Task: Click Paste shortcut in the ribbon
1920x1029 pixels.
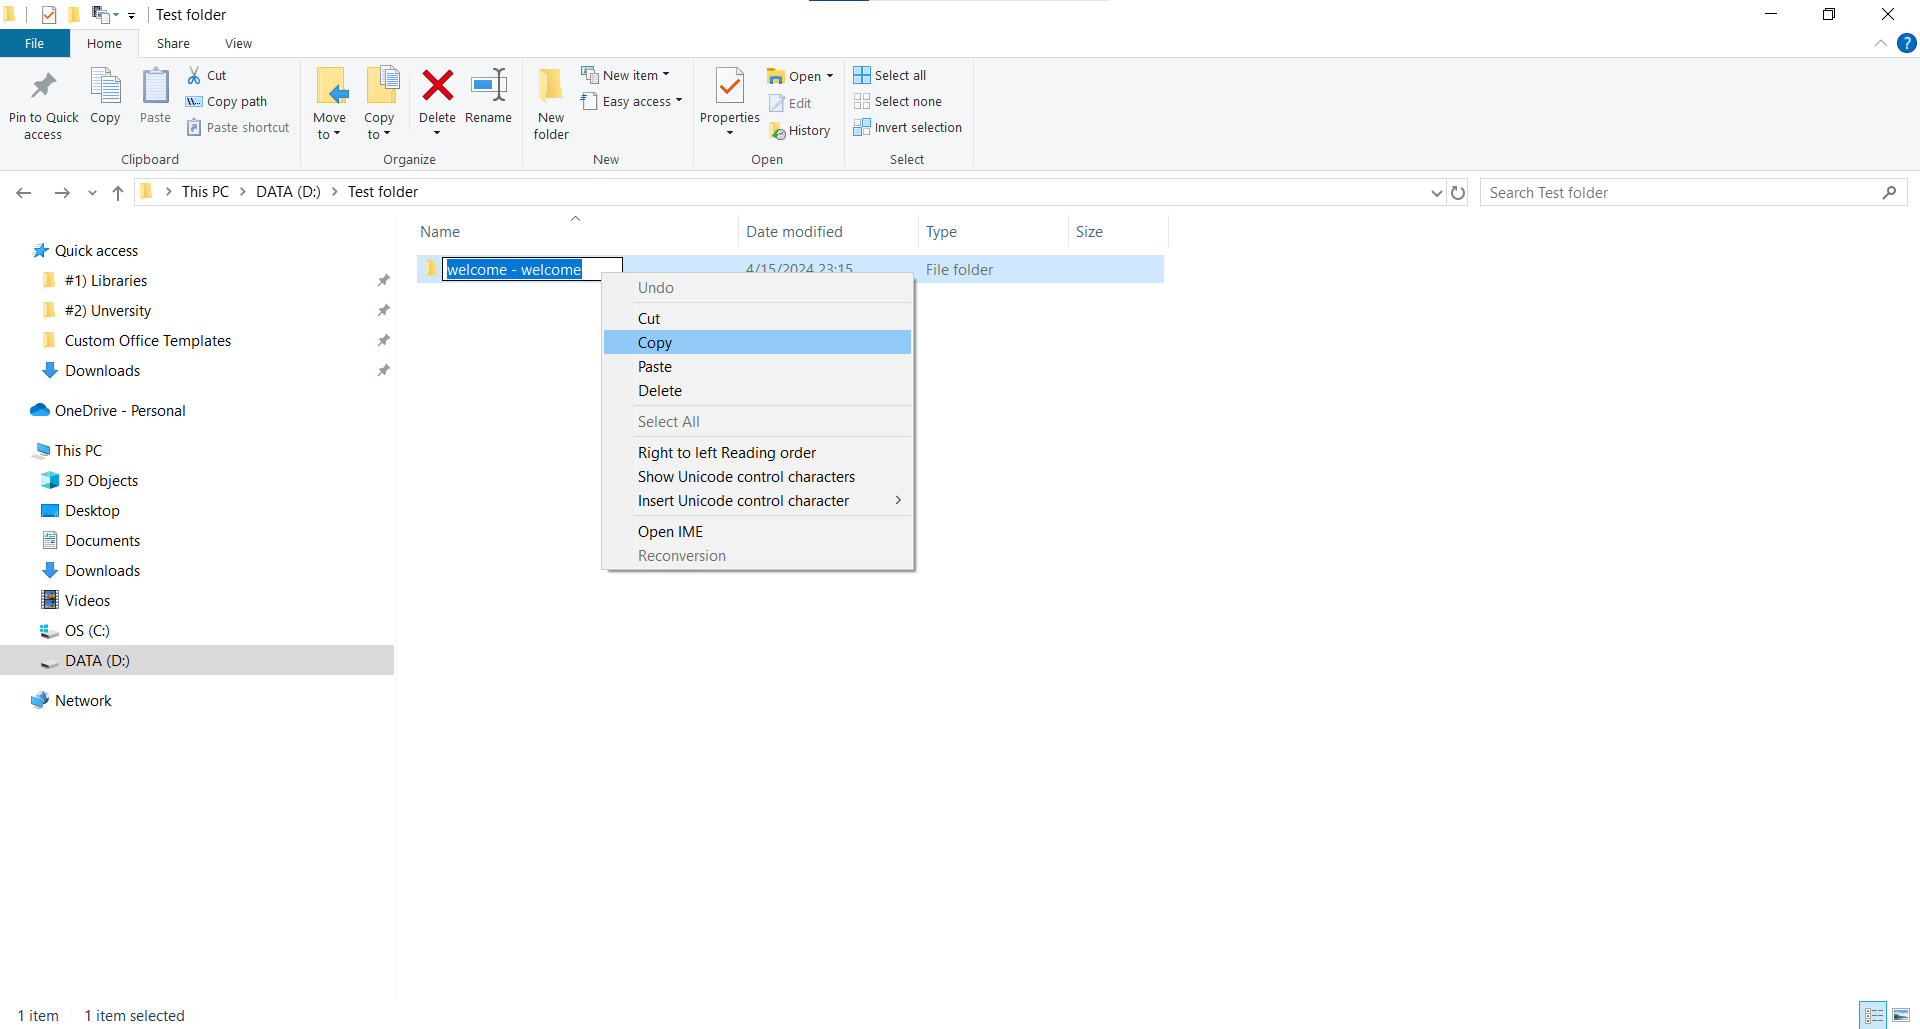Action: pyautogui.click(x=238, y=127)
